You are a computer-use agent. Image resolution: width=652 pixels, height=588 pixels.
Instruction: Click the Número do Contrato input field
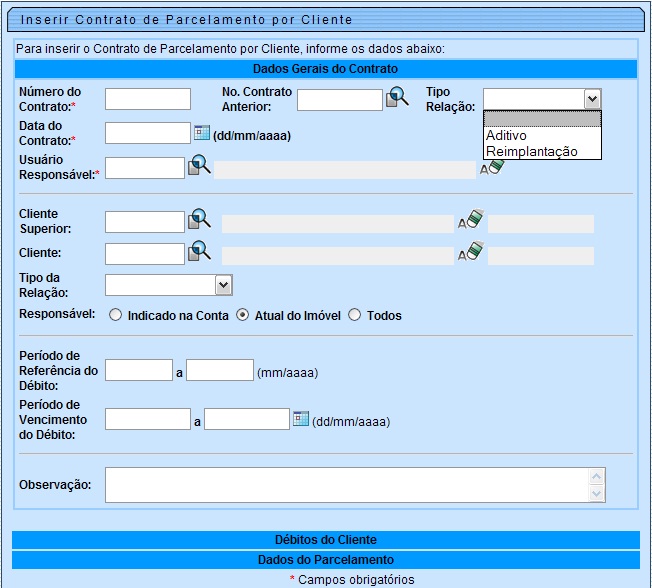click(147, 98)
